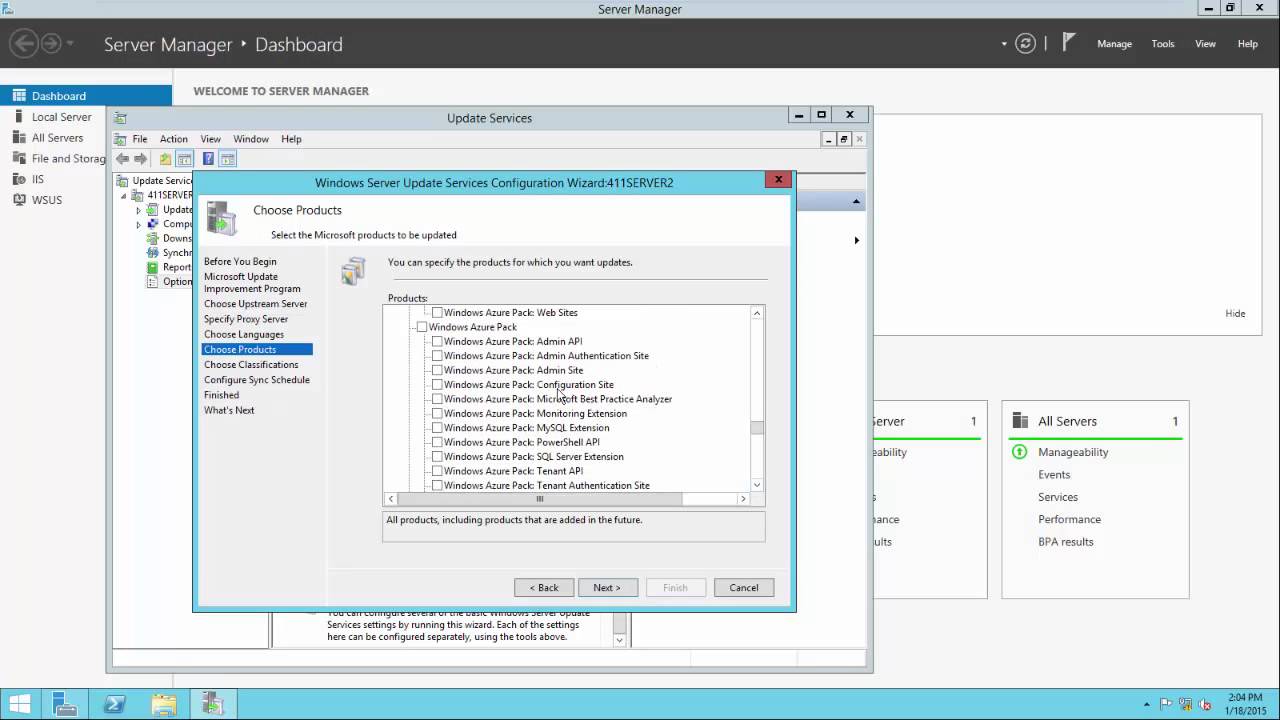The height and width of the screenshot is (720, 1280).
Task: Click the Server Manager refresh icon
Action: [x=1025, y=44]
